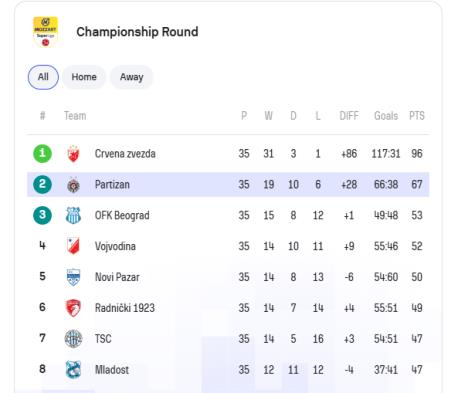Click the Radnički 1923 club crest
The height and width of the screenshot is (393, 468).
73,308
